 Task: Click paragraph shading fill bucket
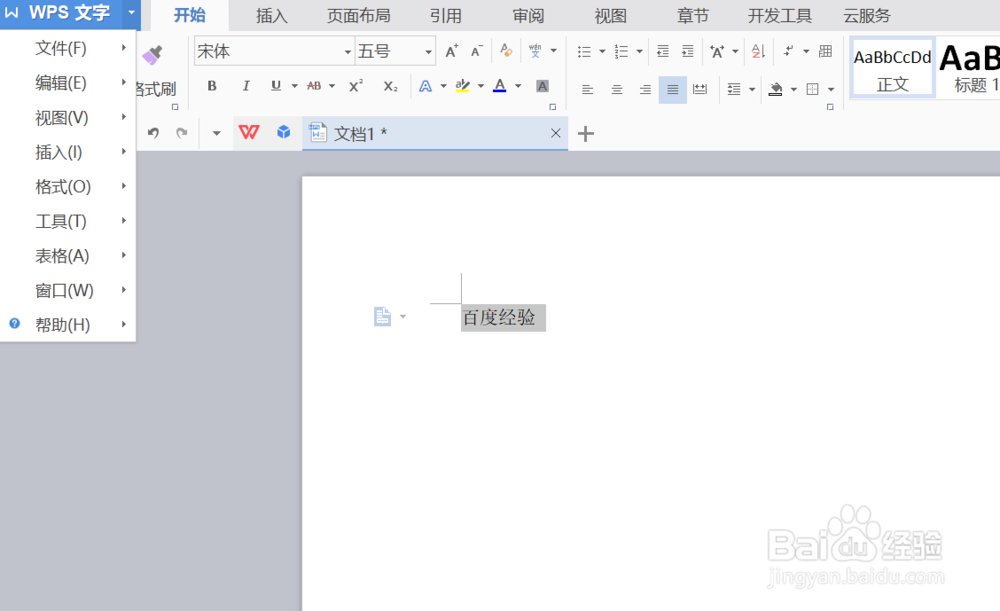[x=776, y=89]
